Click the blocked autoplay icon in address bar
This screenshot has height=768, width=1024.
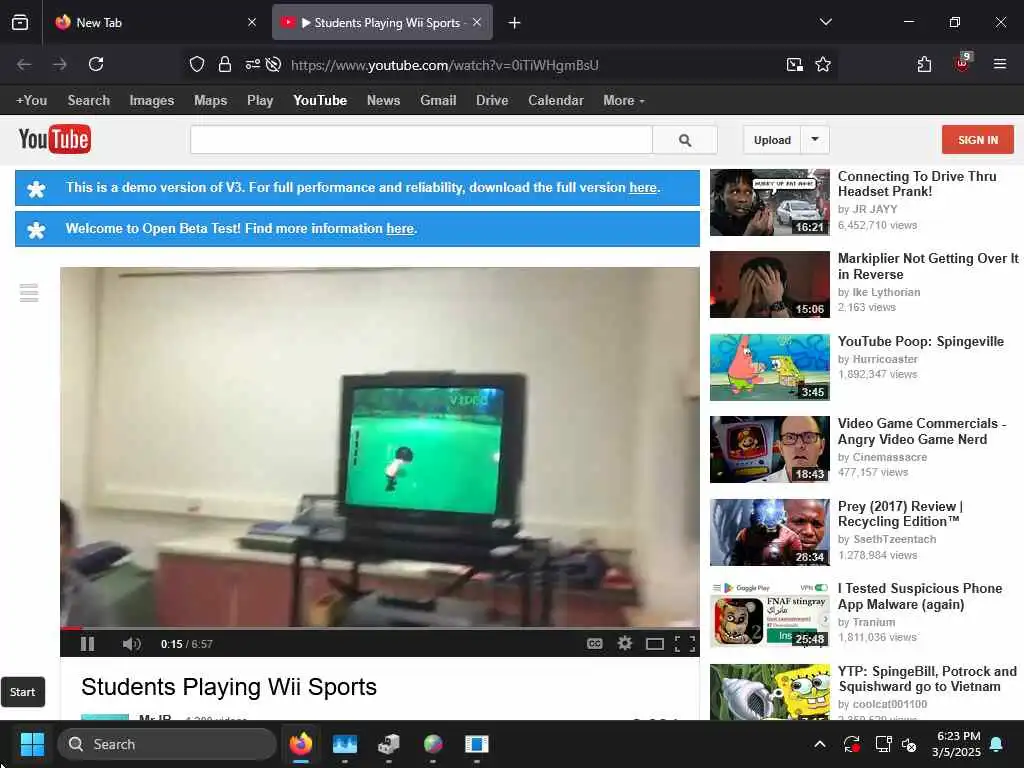(274, 64)
